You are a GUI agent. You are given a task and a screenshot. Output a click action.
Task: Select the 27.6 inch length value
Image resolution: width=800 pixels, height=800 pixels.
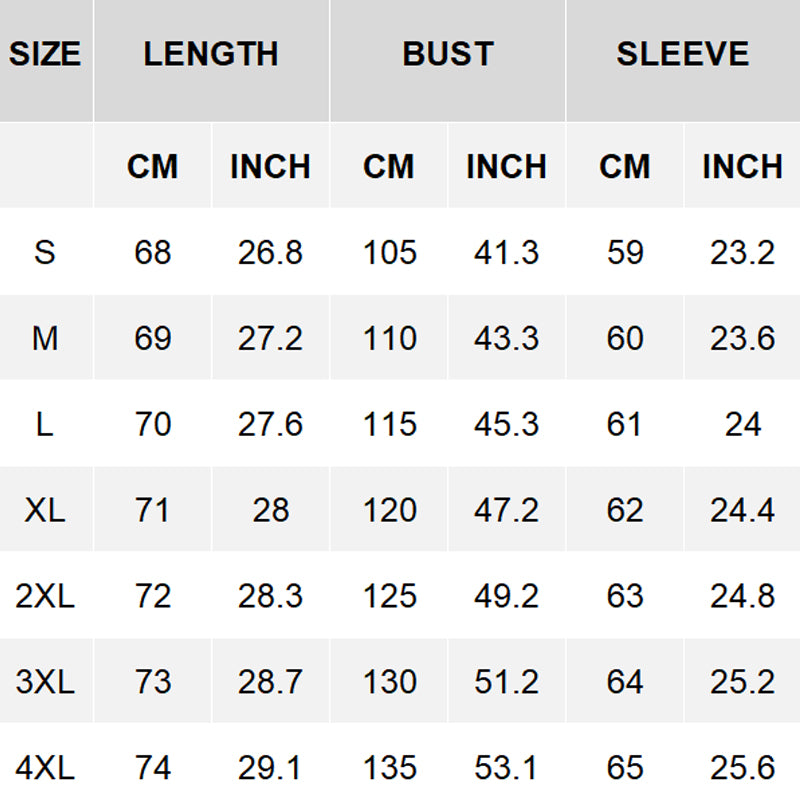click(270, 425)
